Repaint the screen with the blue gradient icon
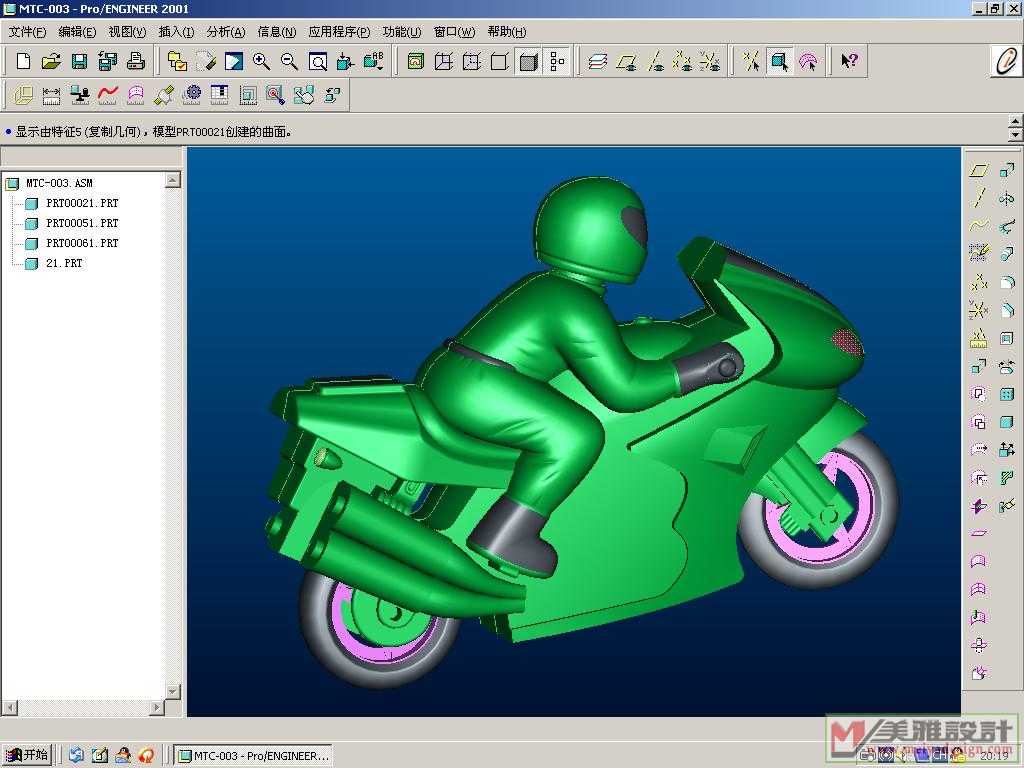This screenshot has height=768, width=1024. [234, 61]
